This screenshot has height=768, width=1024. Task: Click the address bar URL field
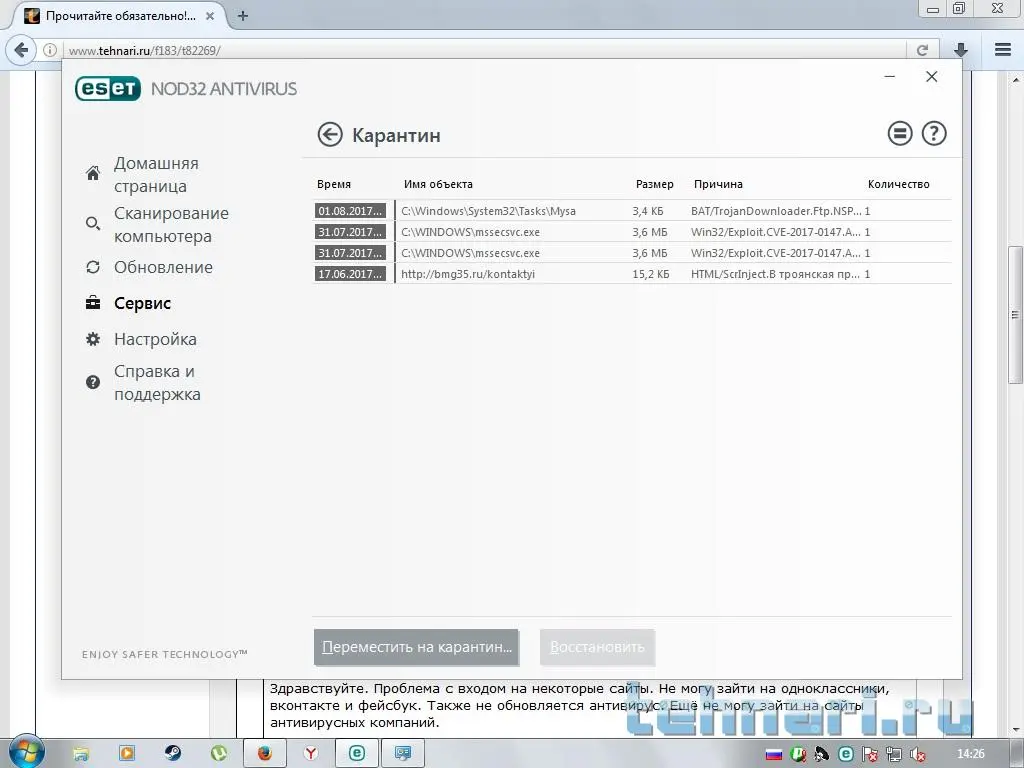pyautogui.click(x=483, y=50)
